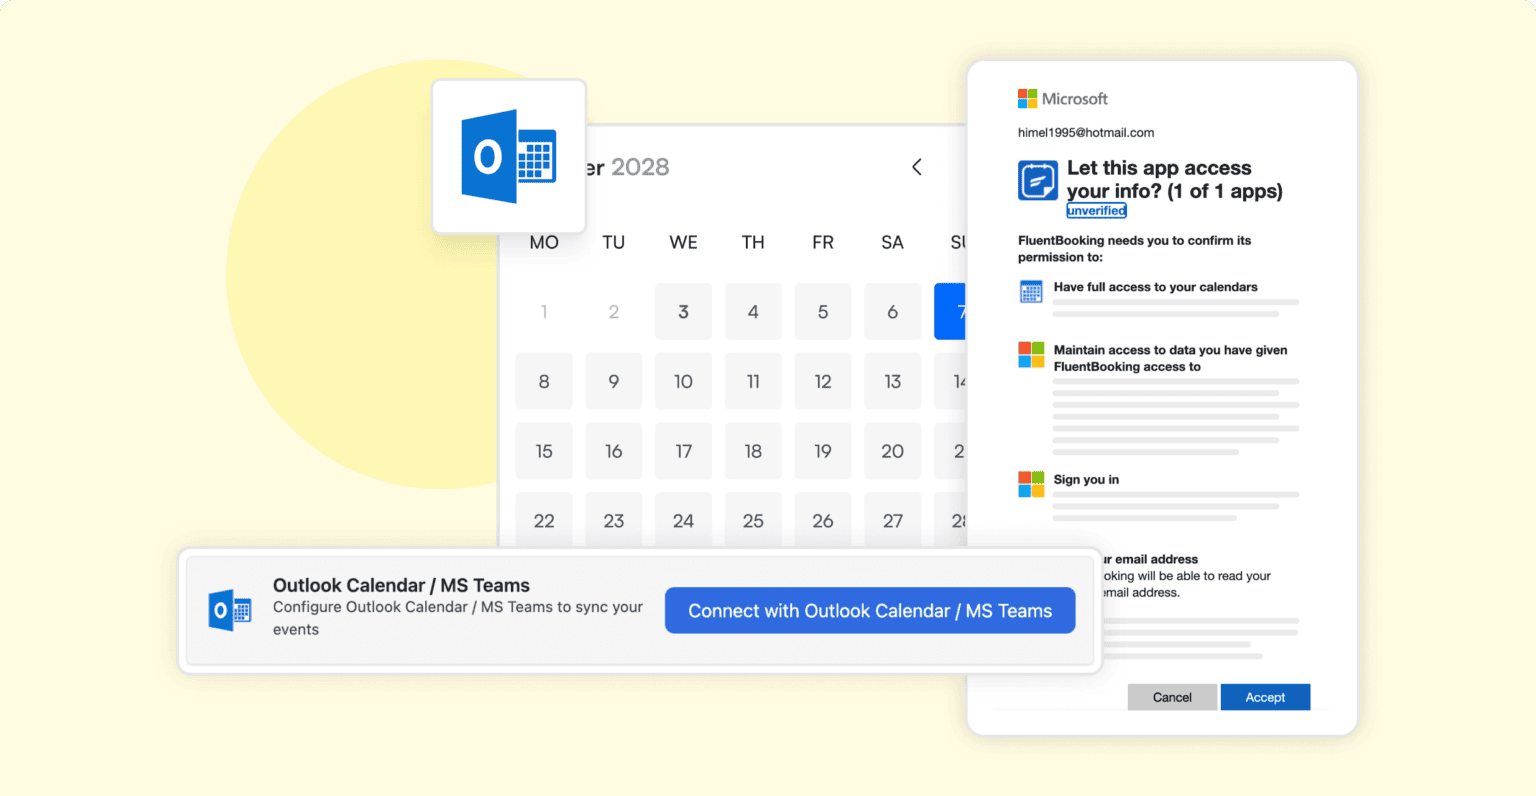Click the large Outlook Calendar logo tile
The height and width of the screenshot is (796, 1536).
coord(508,157)
